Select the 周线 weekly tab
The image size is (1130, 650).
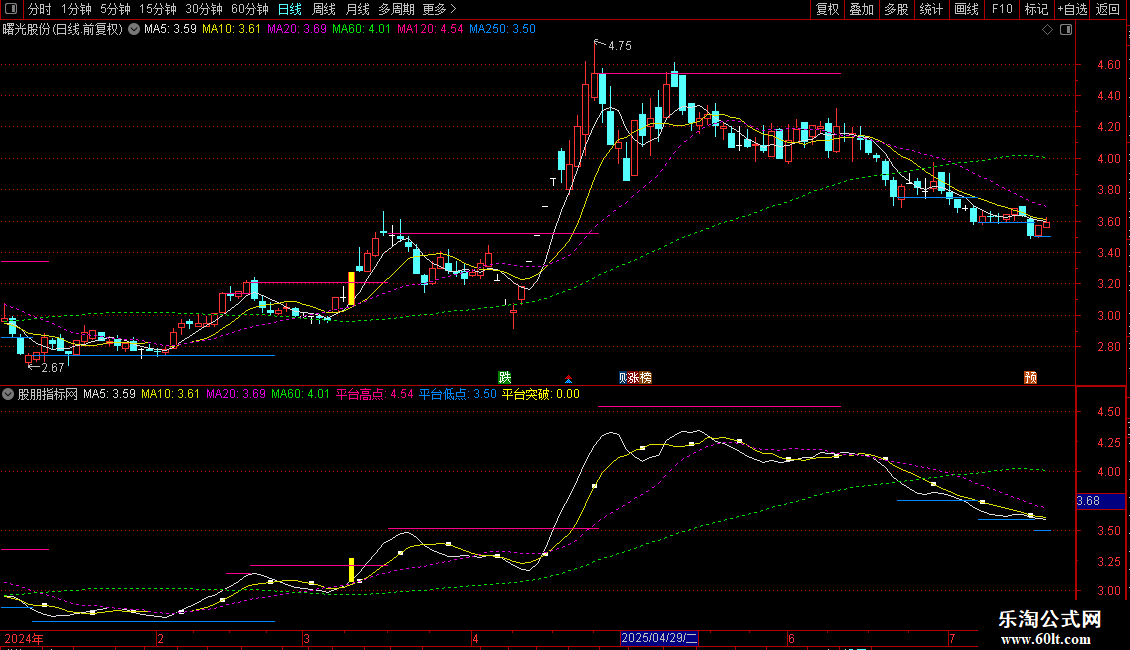click(324, 9)
